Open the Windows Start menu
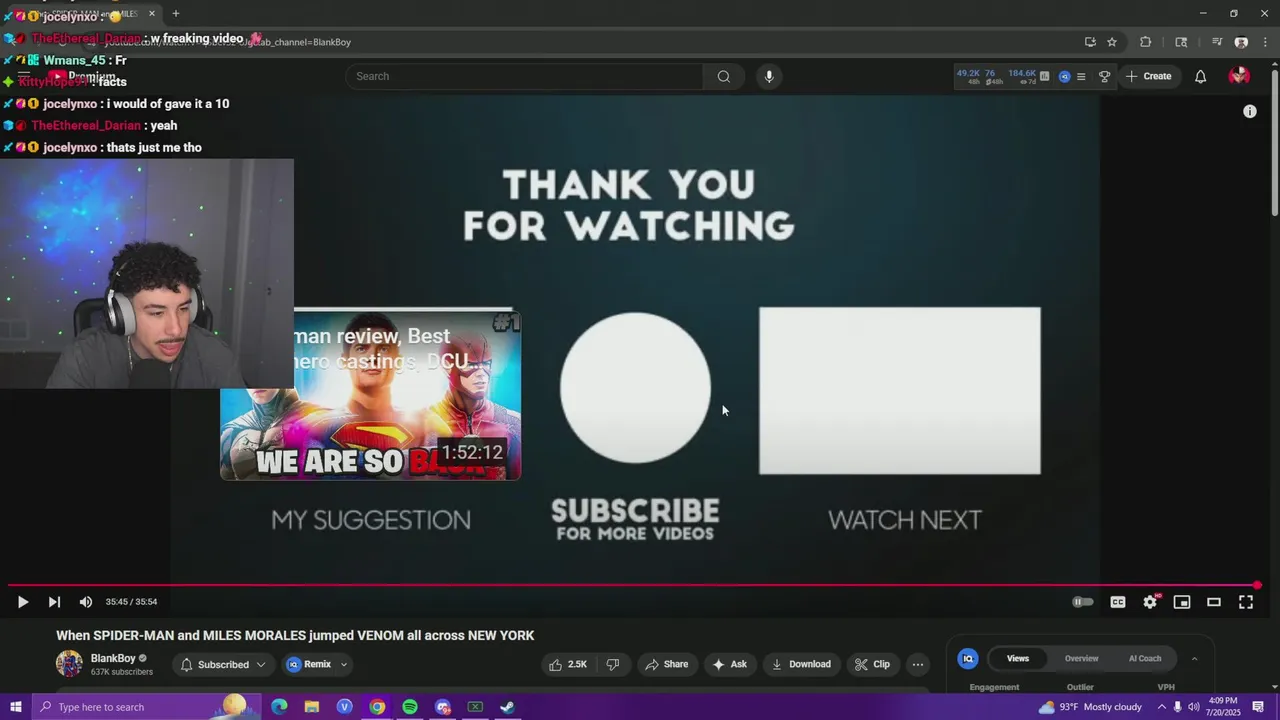 (15, 707)
